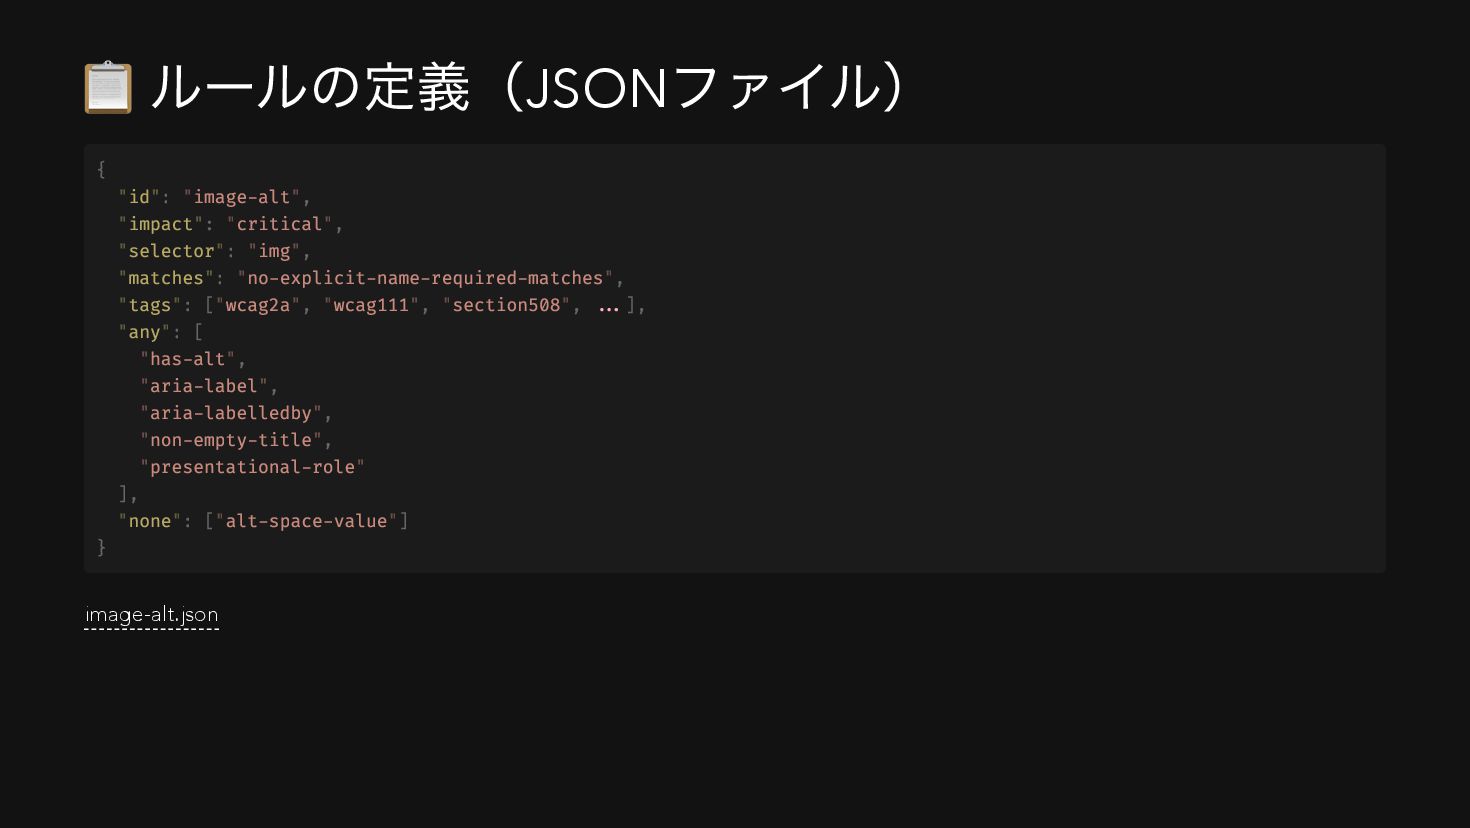
Task: Click the "selector" key
Action: 171,251
